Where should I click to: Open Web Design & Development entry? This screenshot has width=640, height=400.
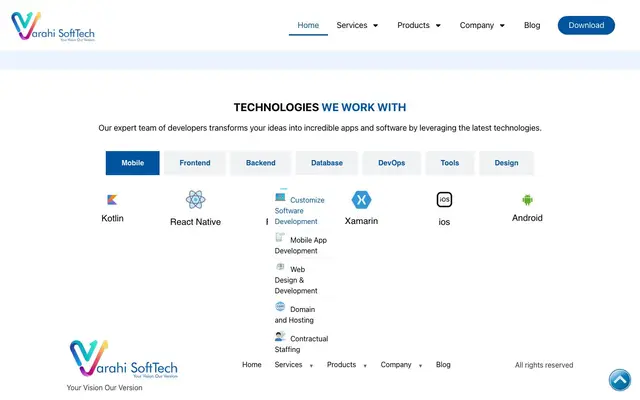[296, 279]
